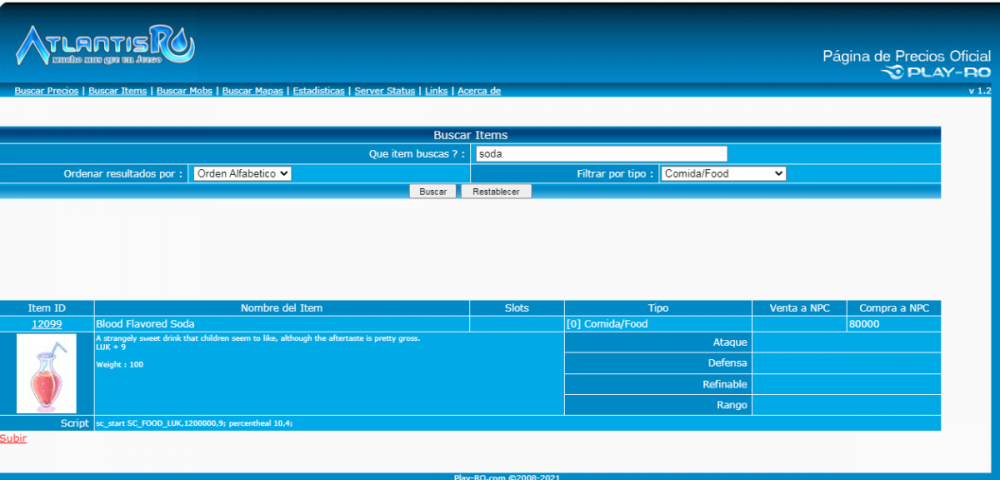The width and height of the screenshot is (1000, 480).
Task: Open the Buscar Items menu link
Action: click(x=118, y=91)
